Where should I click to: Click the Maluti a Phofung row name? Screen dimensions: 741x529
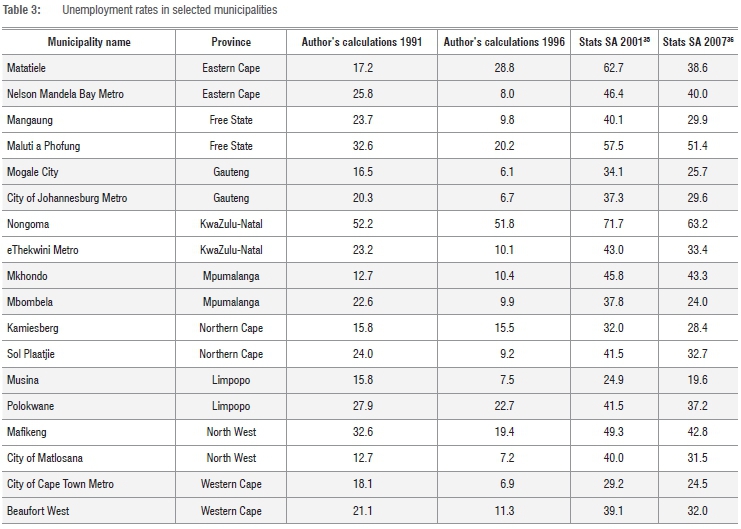43,146
